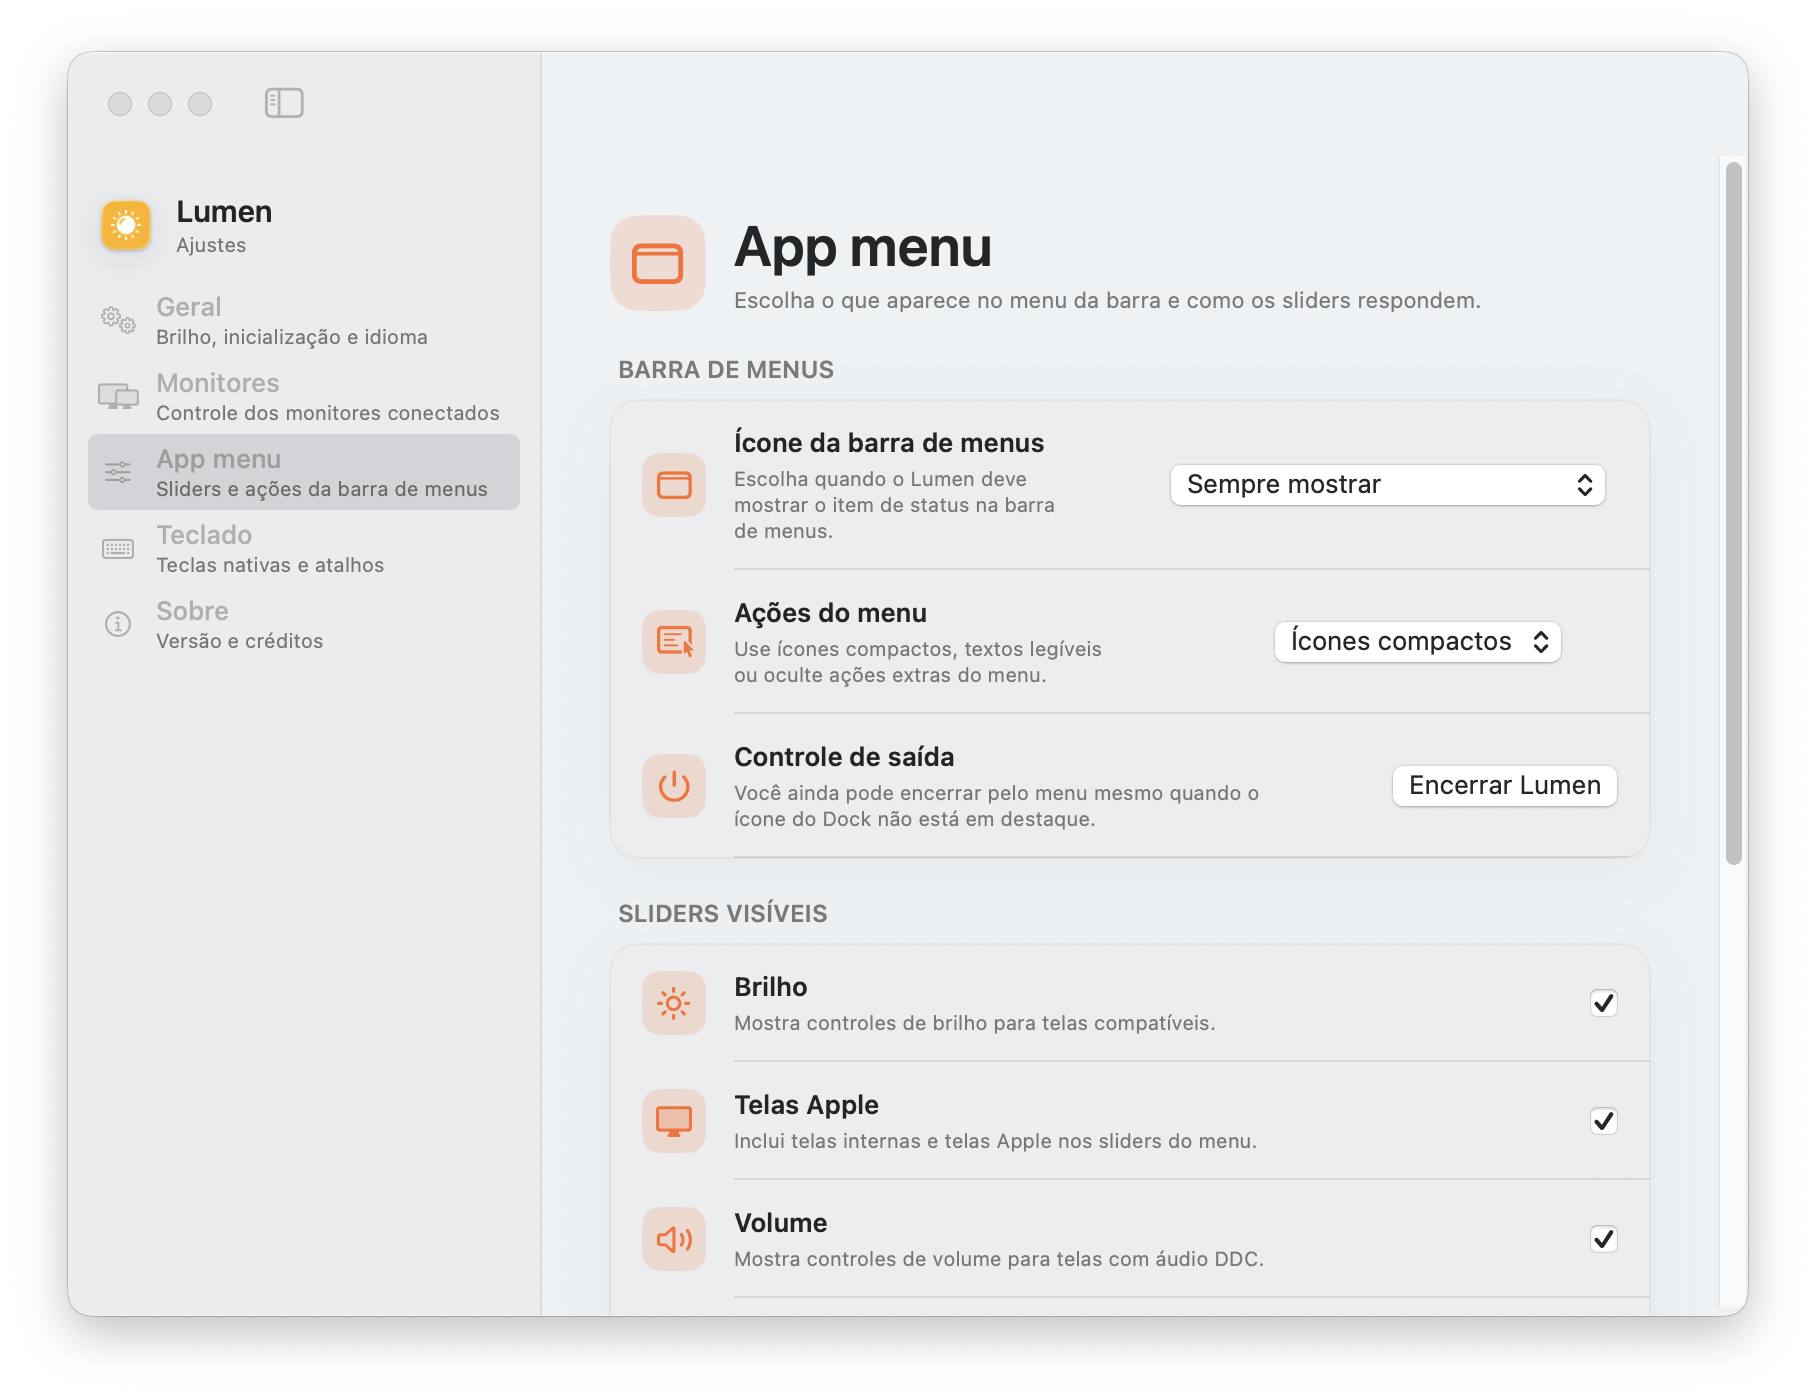
Task: Click 'Sliders e ações da barra de menus' text
Action: pyautogui.click(x=322, y=489)
